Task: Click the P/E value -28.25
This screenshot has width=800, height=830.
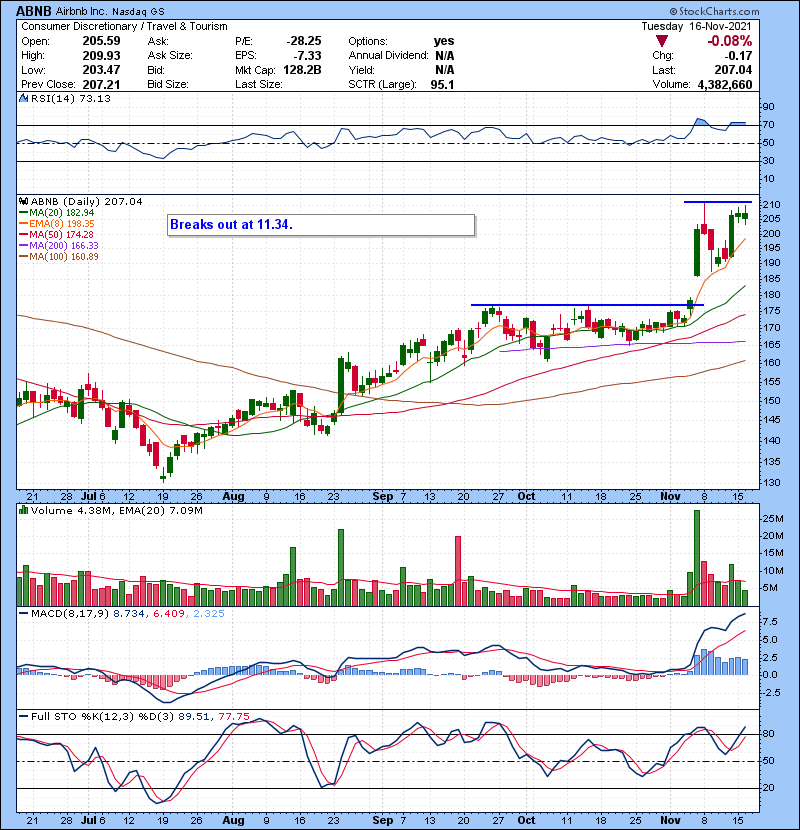Action: click(x=304, y=41)
